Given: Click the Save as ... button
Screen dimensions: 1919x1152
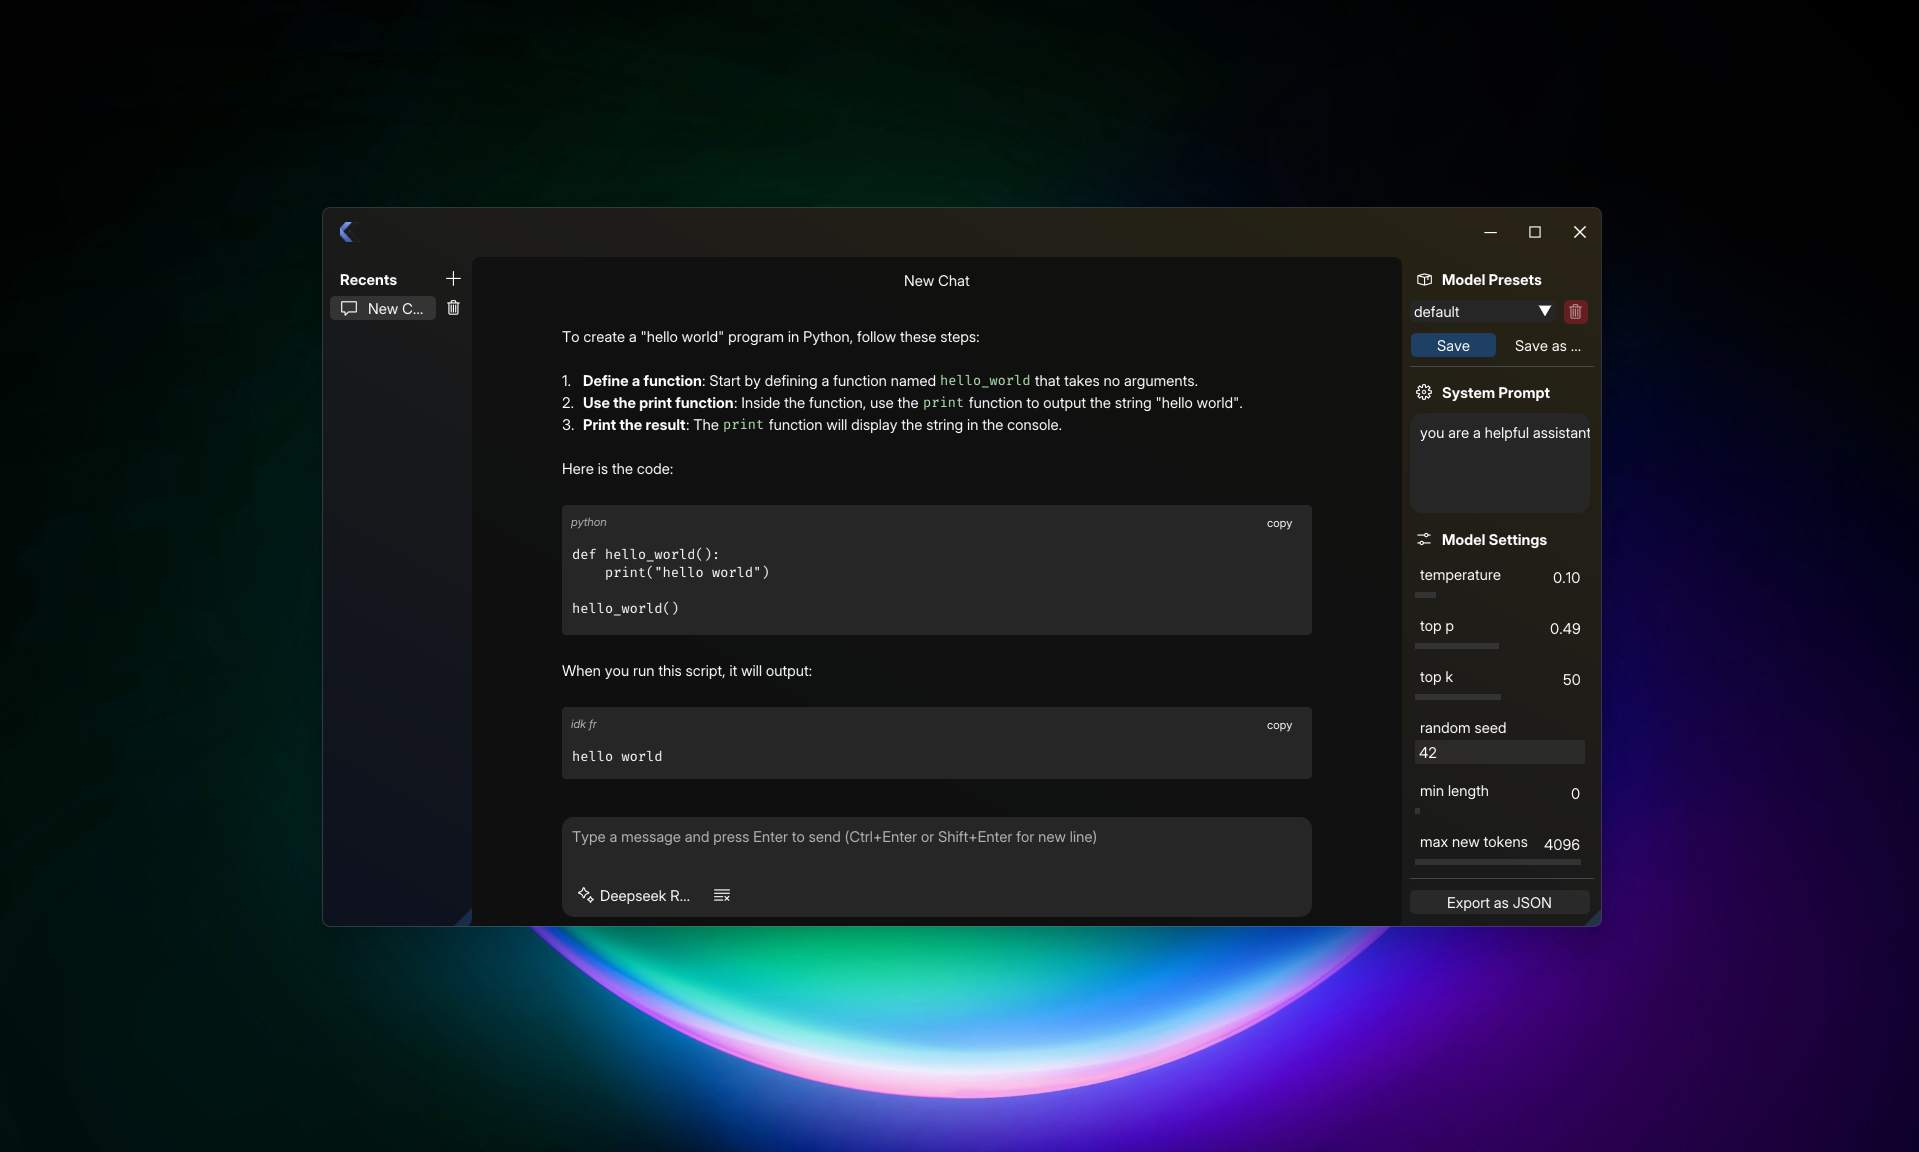Looking at the screenshot, I should tap(1547, 346).
